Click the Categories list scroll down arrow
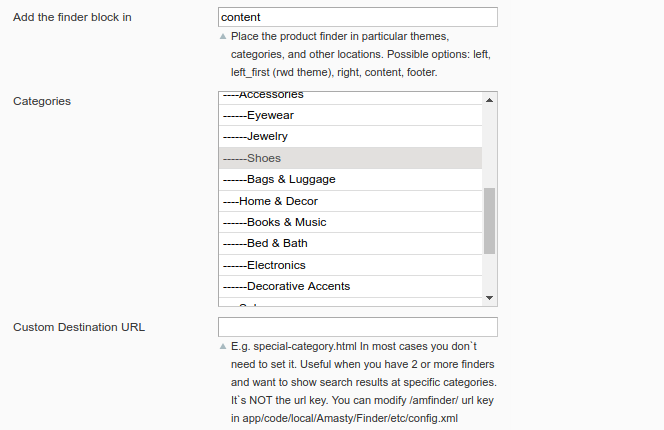Viewport: 664px width, 430px height. tap(489, 298)
